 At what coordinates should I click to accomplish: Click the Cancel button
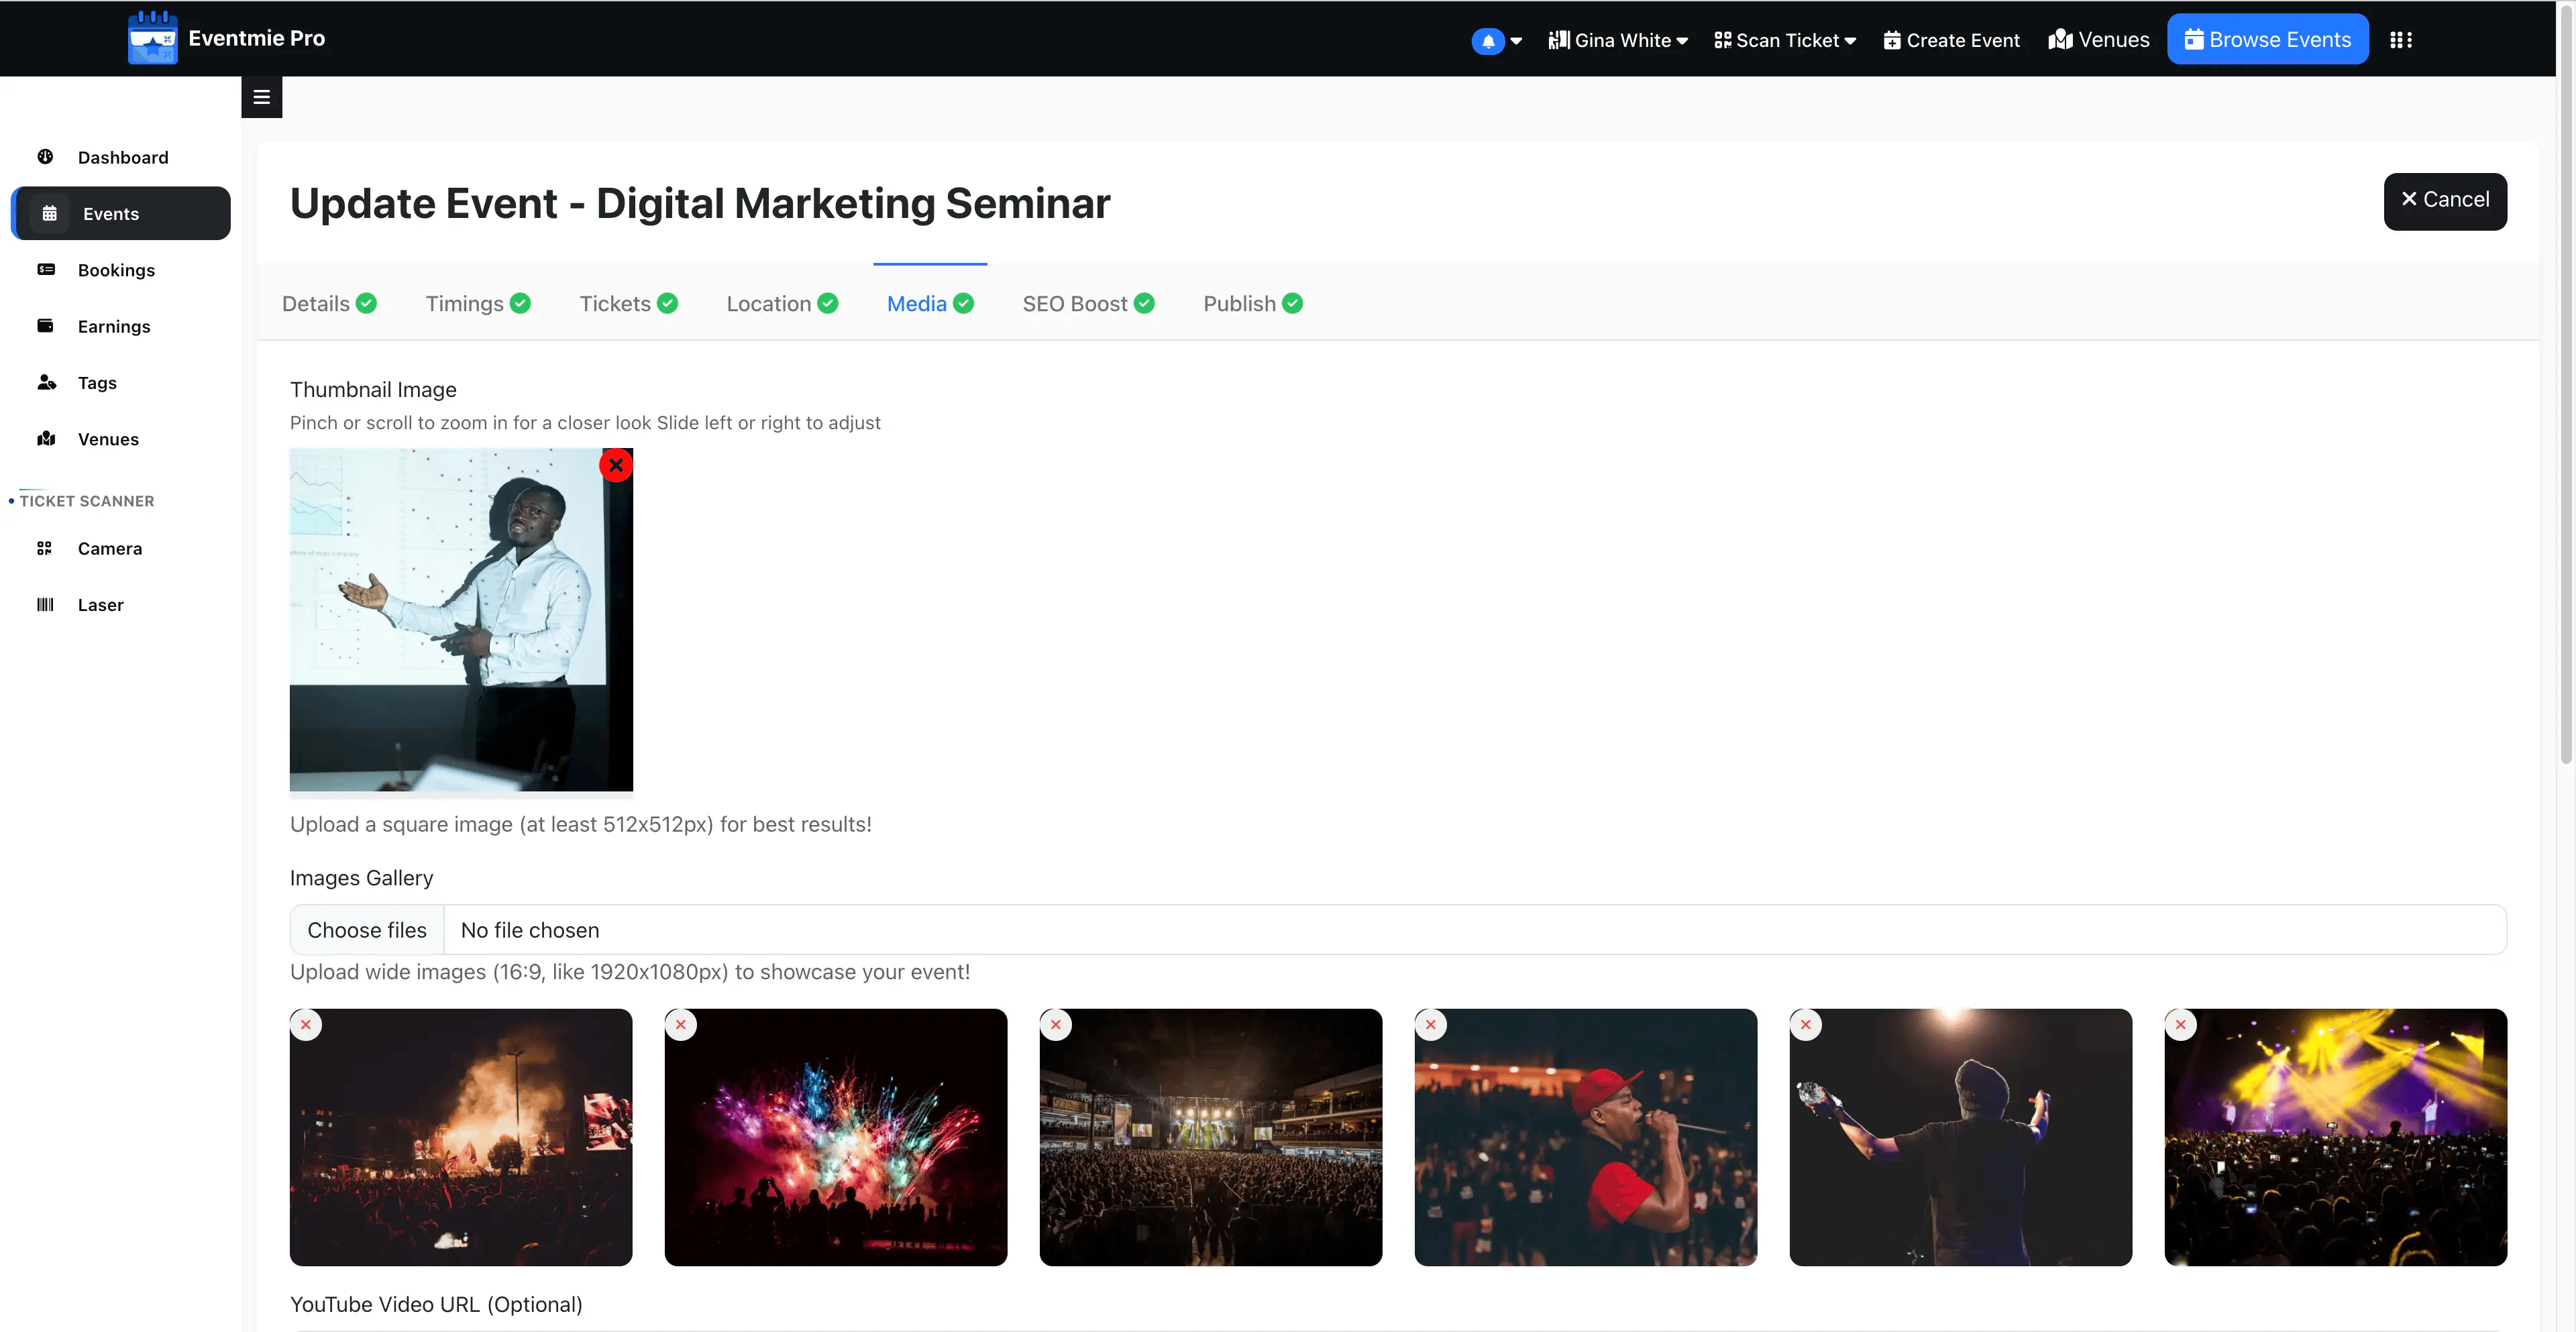(2444, 200)
